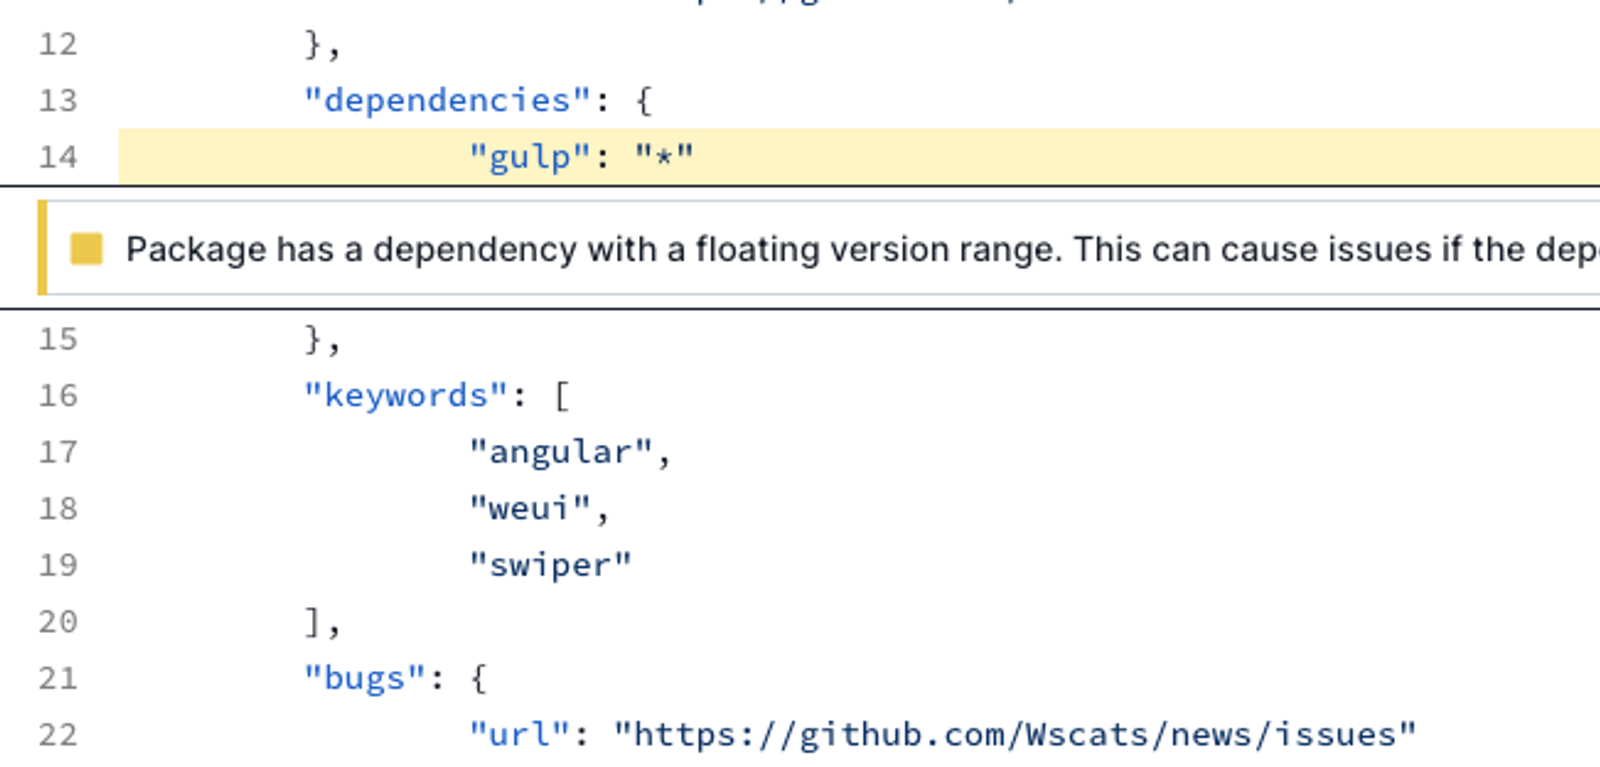This screenshot has height=767, width=1600.
Task: Click line number 16 in gutter
Action: tap(58, 395)
